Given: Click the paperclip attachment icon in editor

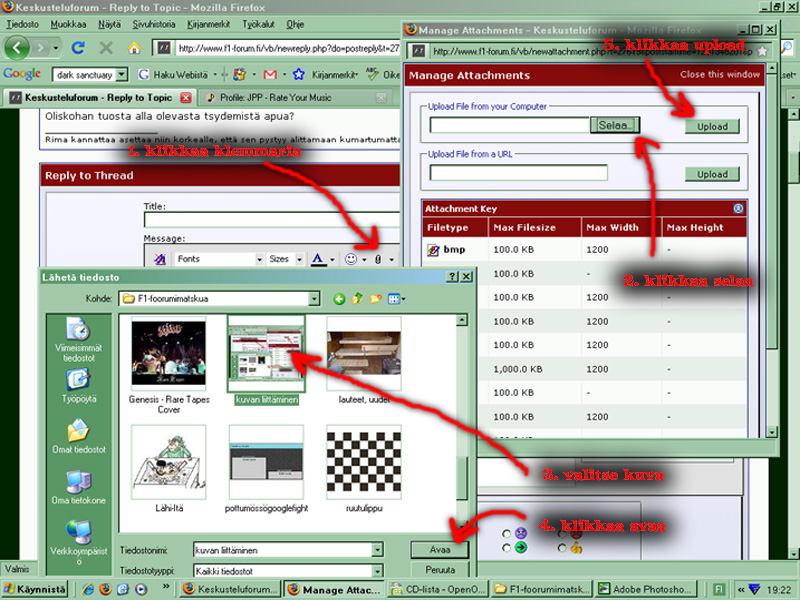Looking at the screenshot, I should (x=378, y=259).
